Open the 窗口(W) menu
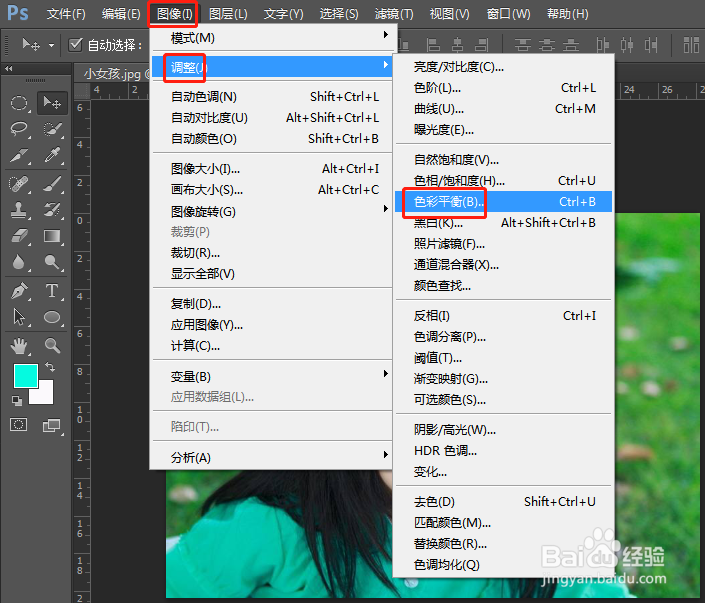The image size is (705, 603). 509,14
